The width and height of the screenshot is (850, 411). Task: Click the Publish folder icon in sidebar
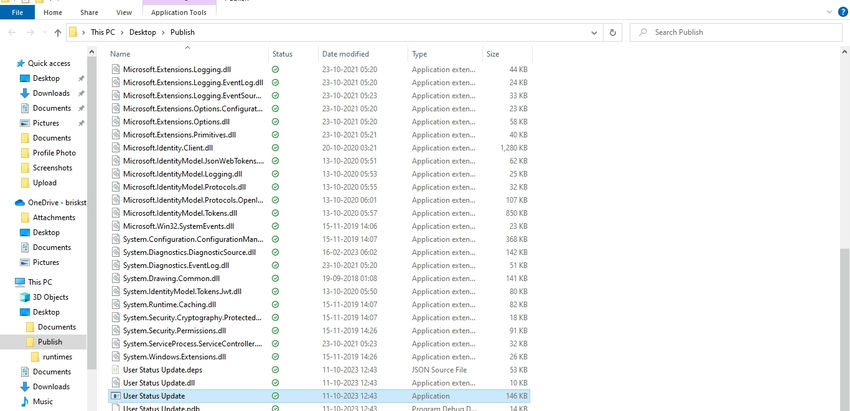[x=30, y=342]
